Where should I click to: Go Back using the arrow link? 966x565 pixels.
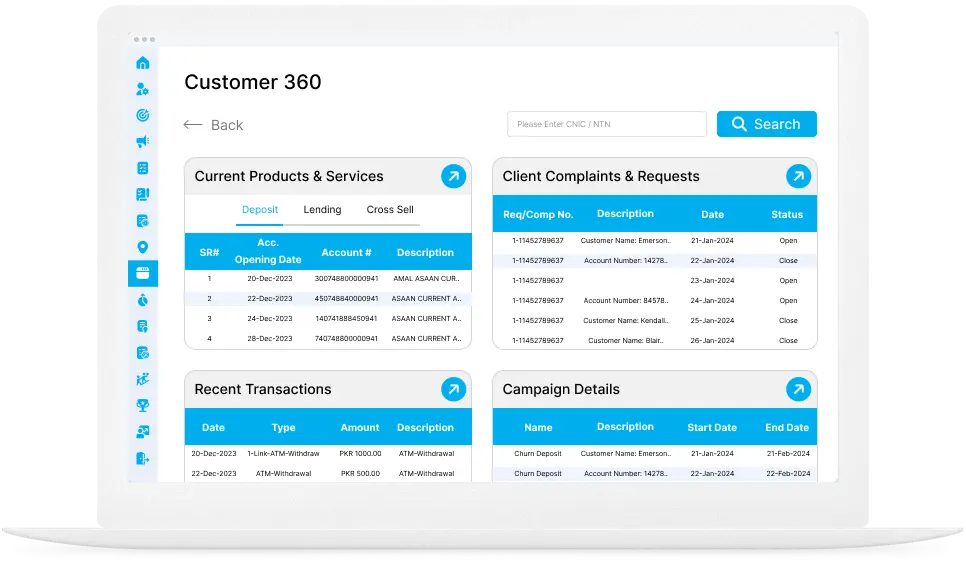click(x=213, y=125)
